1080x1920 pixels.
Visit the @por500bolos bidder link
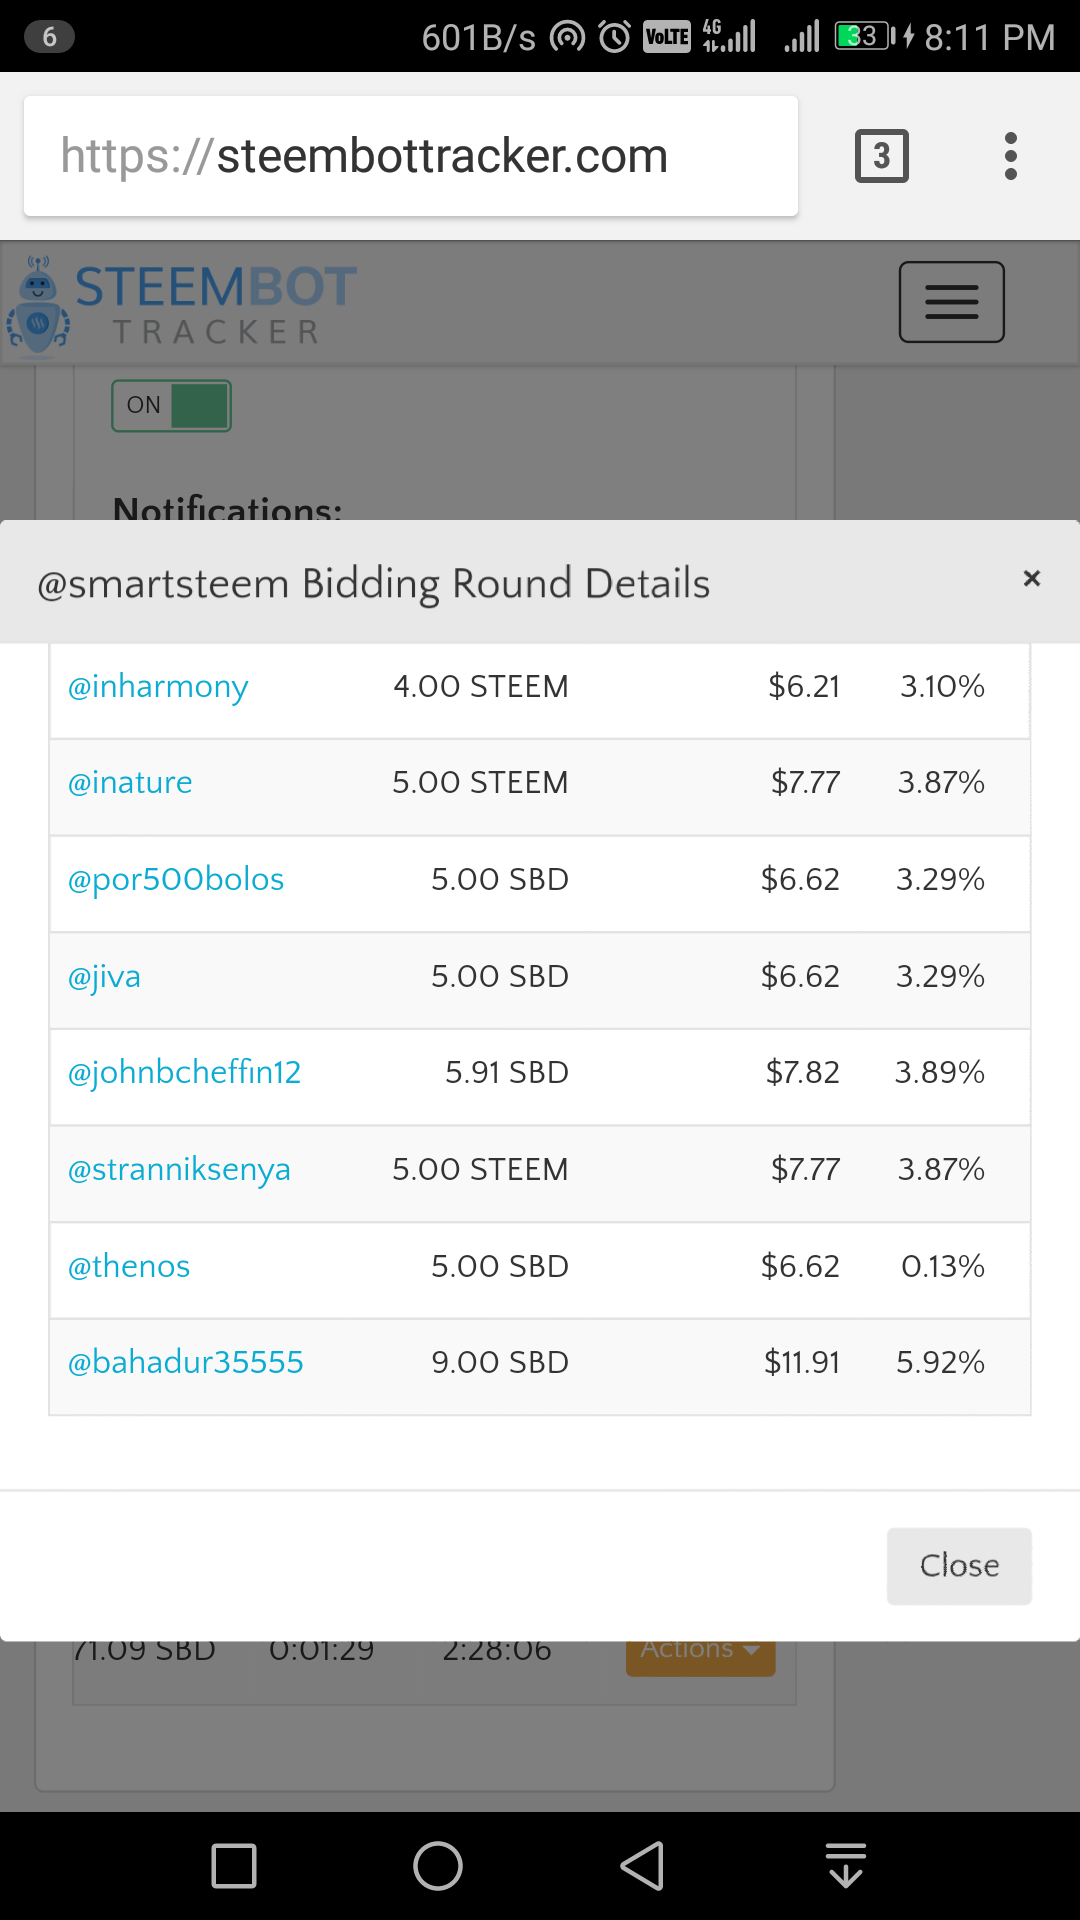(176, 880)
